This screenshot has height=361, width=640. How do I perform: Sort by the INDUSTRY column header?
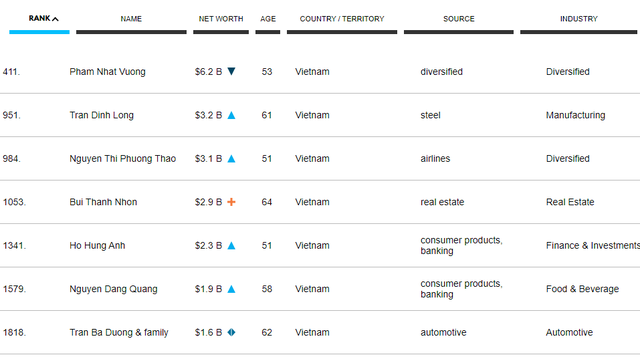point(579,19)
